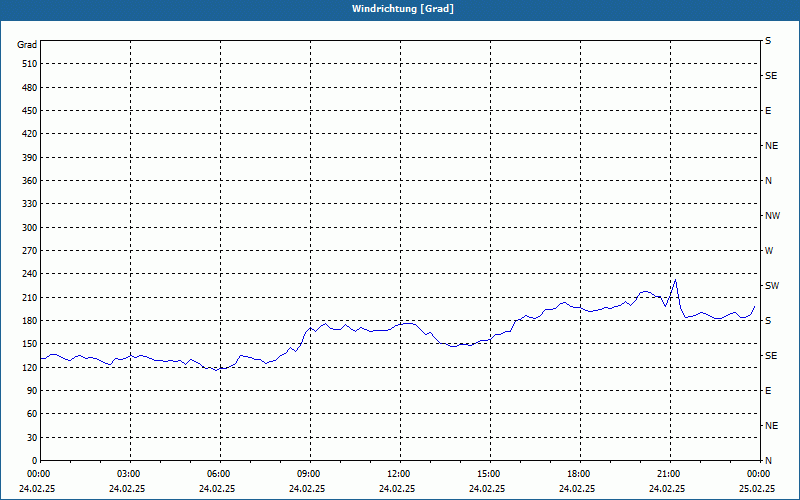The image size is (800, 500).
Task: Click the SW compass label
Action: pyautogui.click(x=772, y=286)
